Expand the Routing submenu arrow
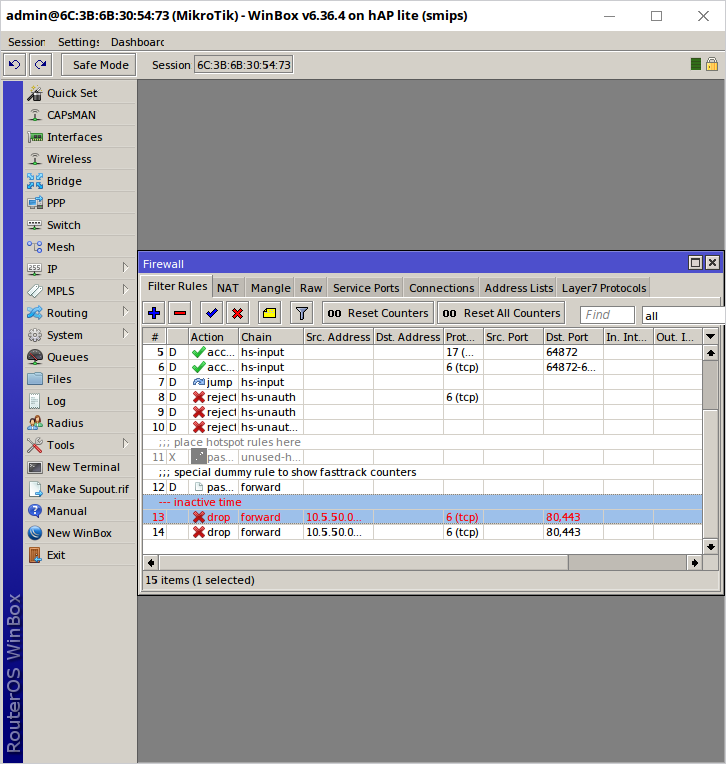This screenshot has width=726, height=764. click(x=125, y=312)
